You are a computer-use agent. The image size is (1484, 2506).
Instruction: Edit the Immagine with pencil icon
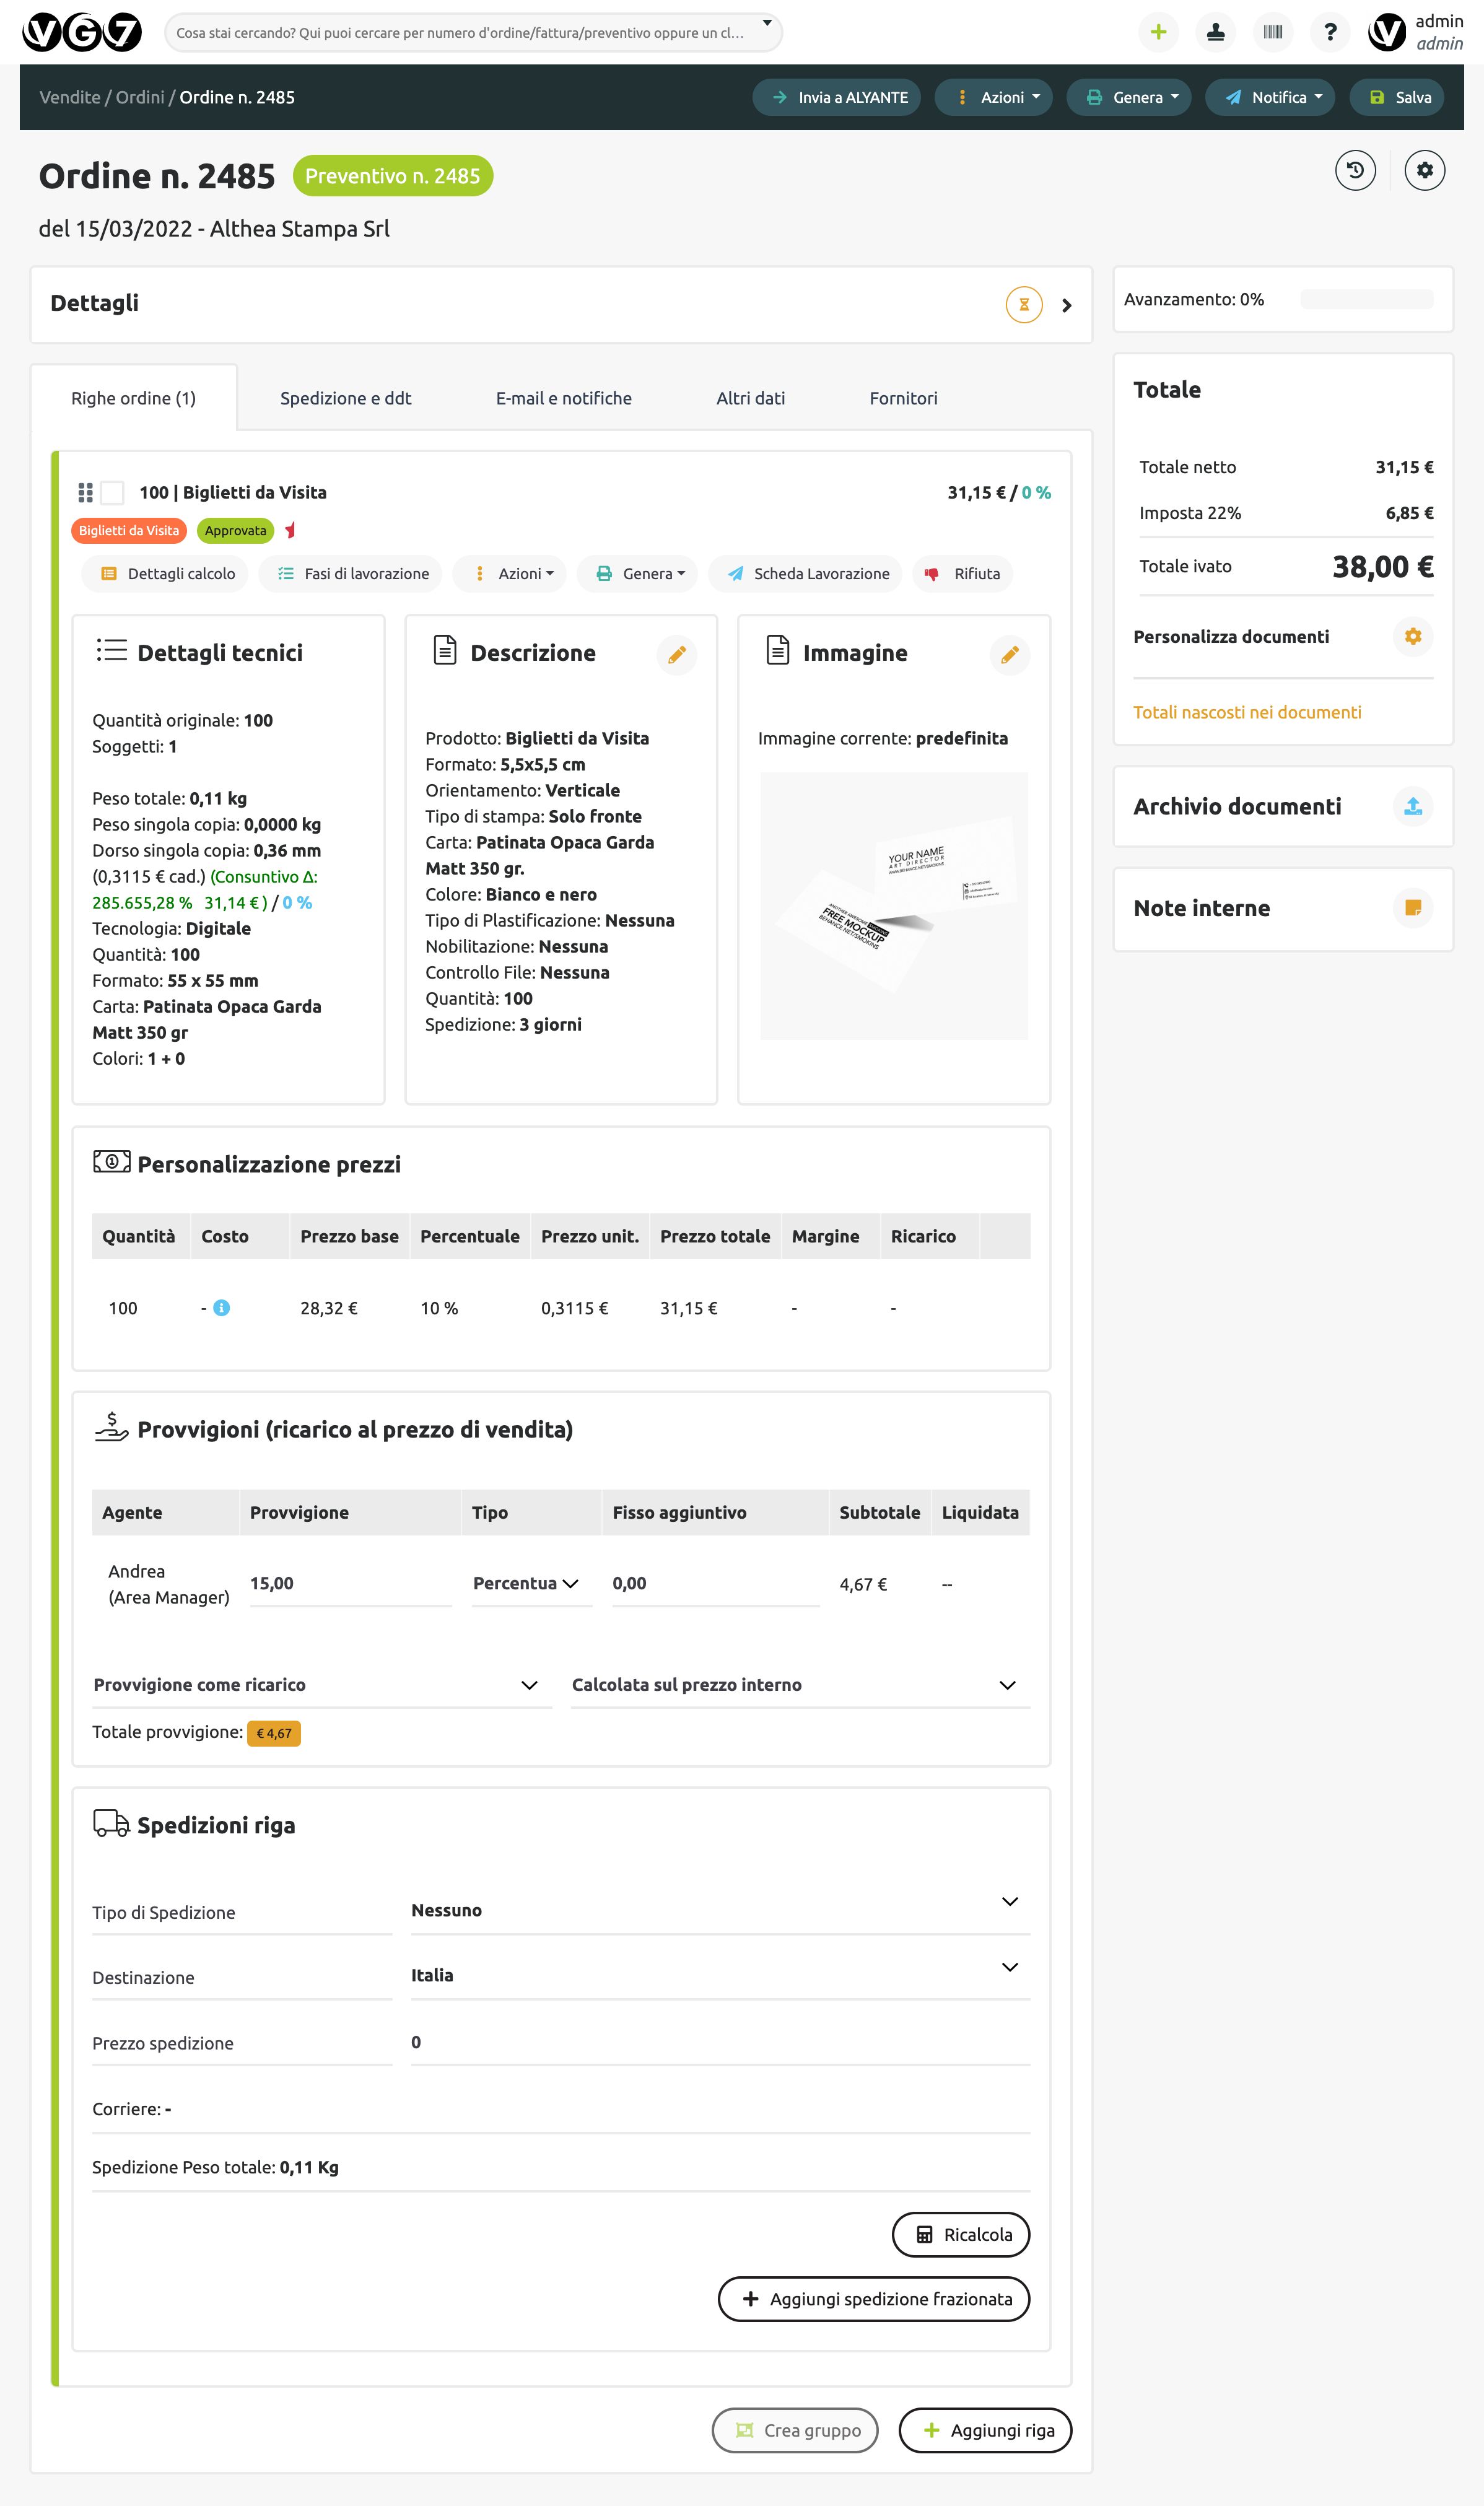tap(1010, 655)
